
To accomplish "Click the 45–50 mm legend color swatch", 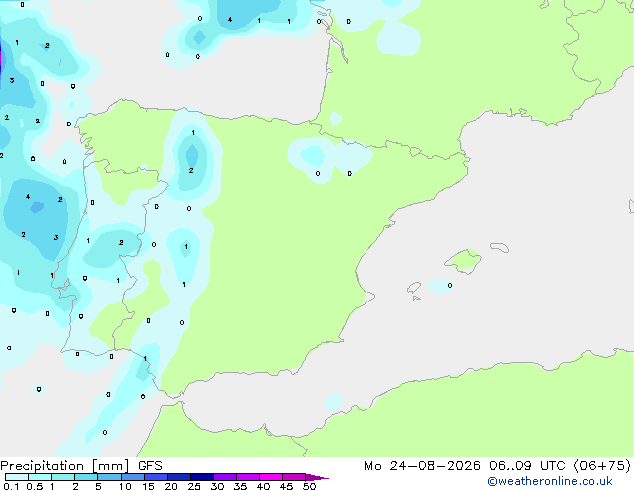I will (x=294, y=477).
